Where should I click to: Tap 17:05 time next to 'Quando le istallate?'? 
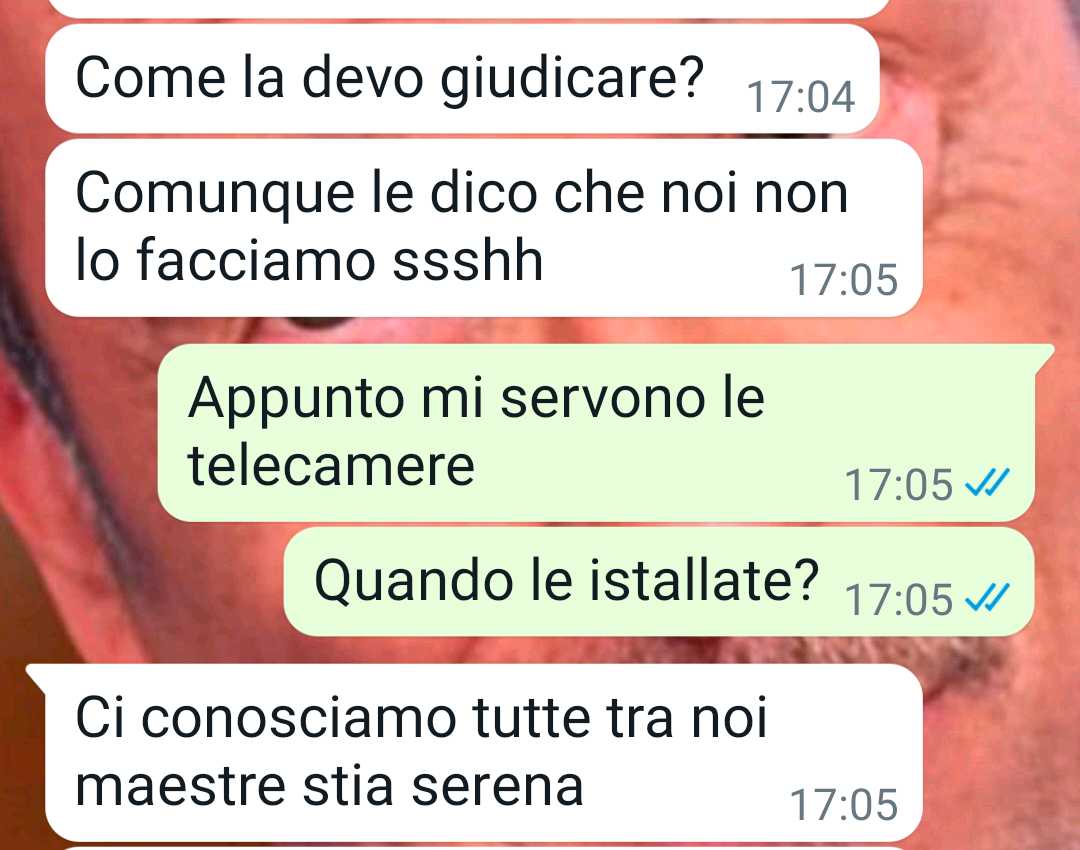click(x=898, y=600)
